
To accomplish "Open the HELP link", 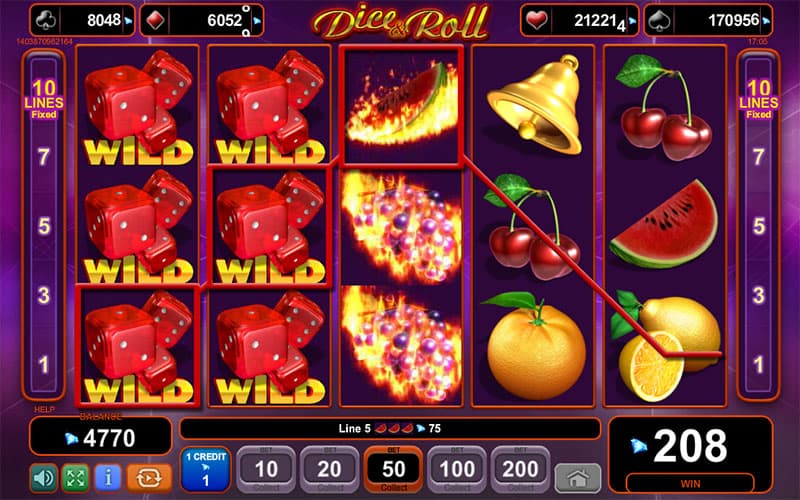I will pyautogui.click(x=44, y=409).
